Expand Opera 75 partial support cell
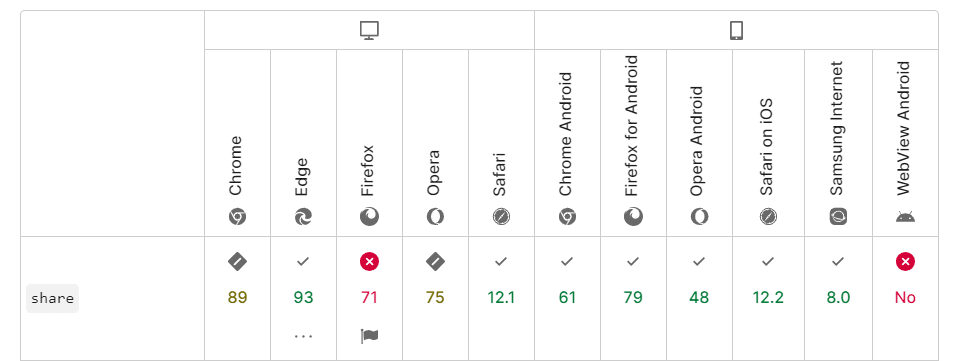961x361 pixels. click(435, 298)
